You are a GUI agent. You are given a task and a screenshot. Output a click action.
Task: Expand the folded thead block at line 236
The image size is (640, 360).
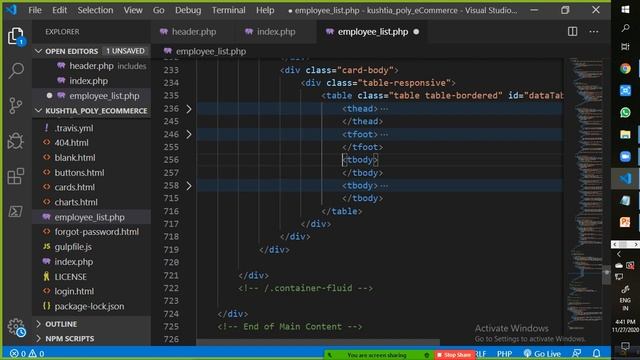[x=189, y=109]
